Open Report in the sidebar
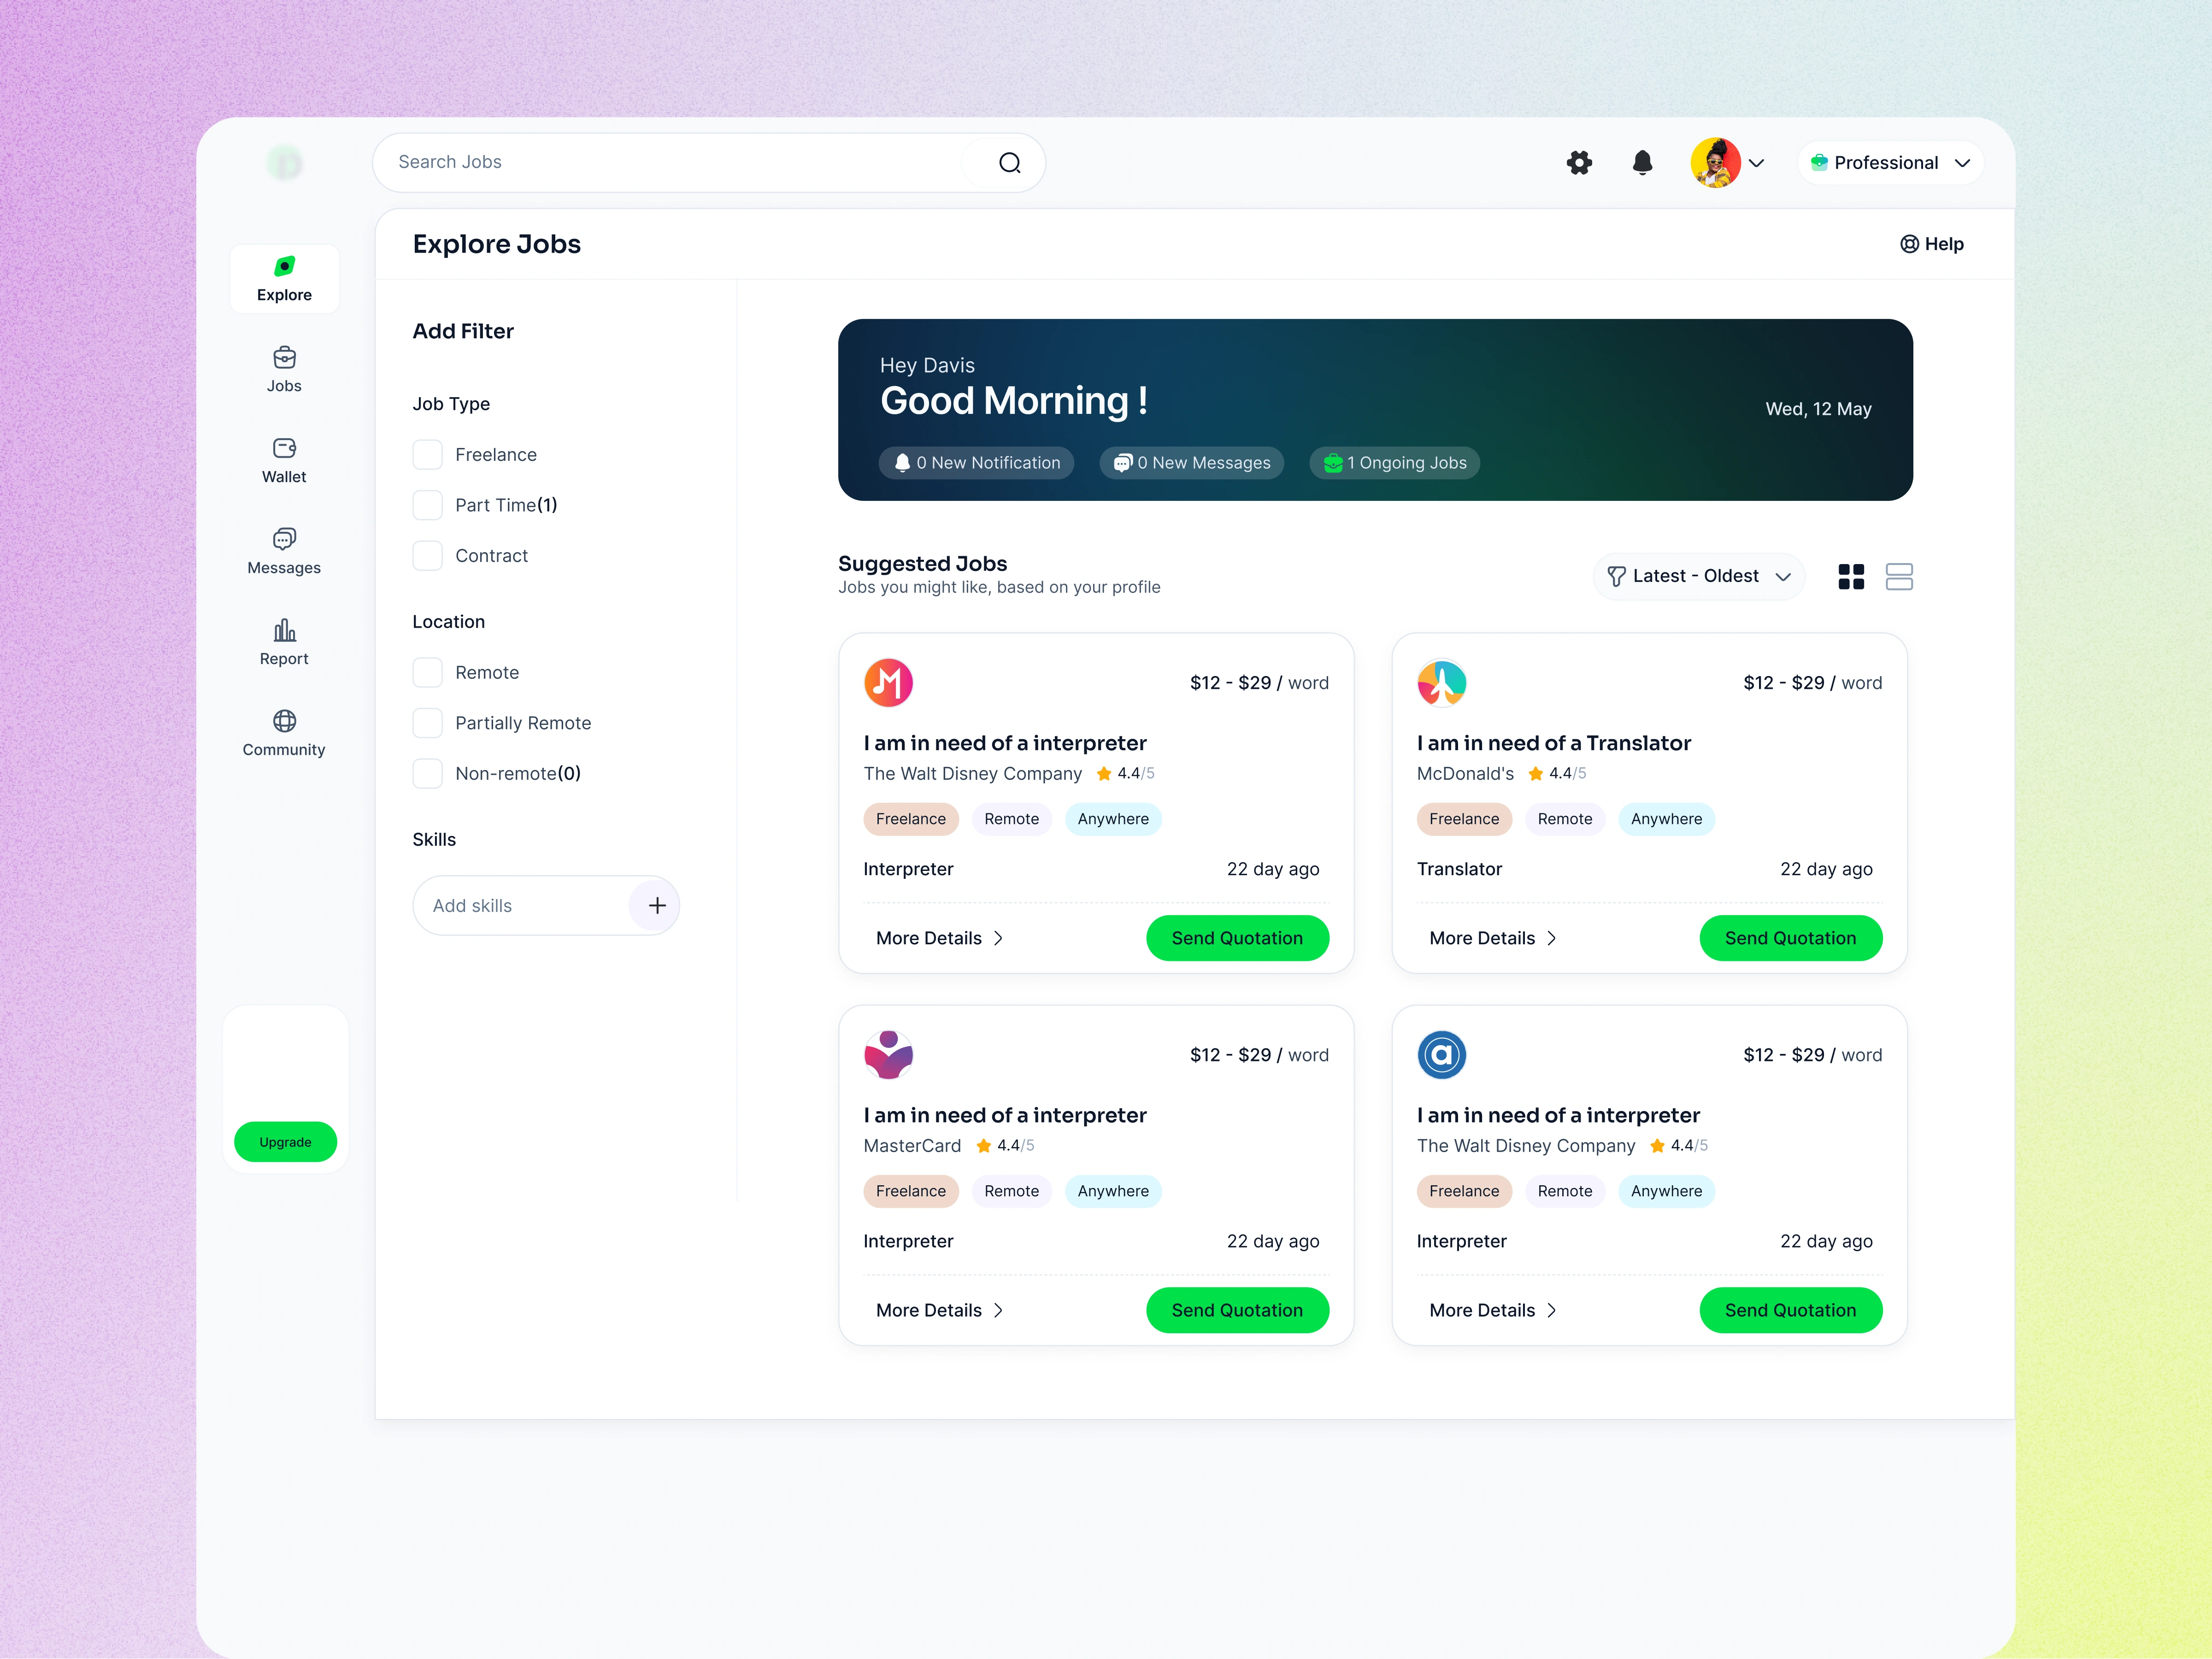 click(284, 643)
